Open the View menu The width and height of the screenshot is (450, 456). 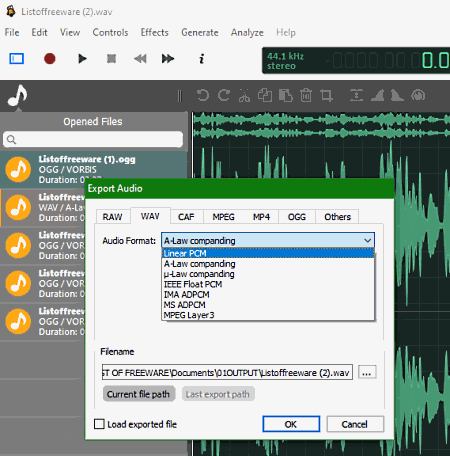coord(70,32)
